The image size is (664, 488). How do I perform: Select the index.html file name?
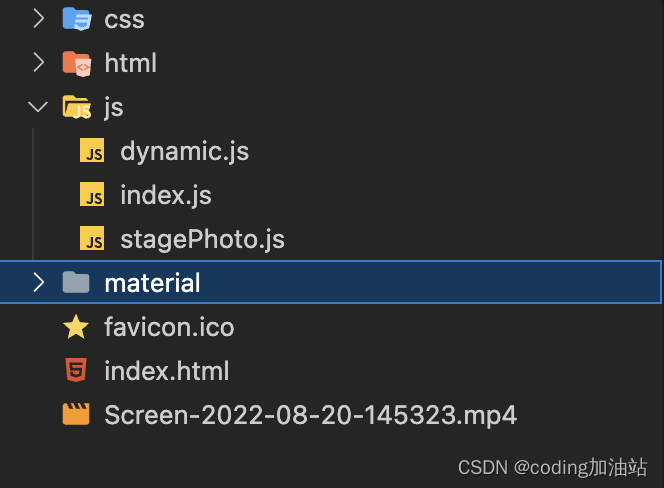tap(167, 371)
